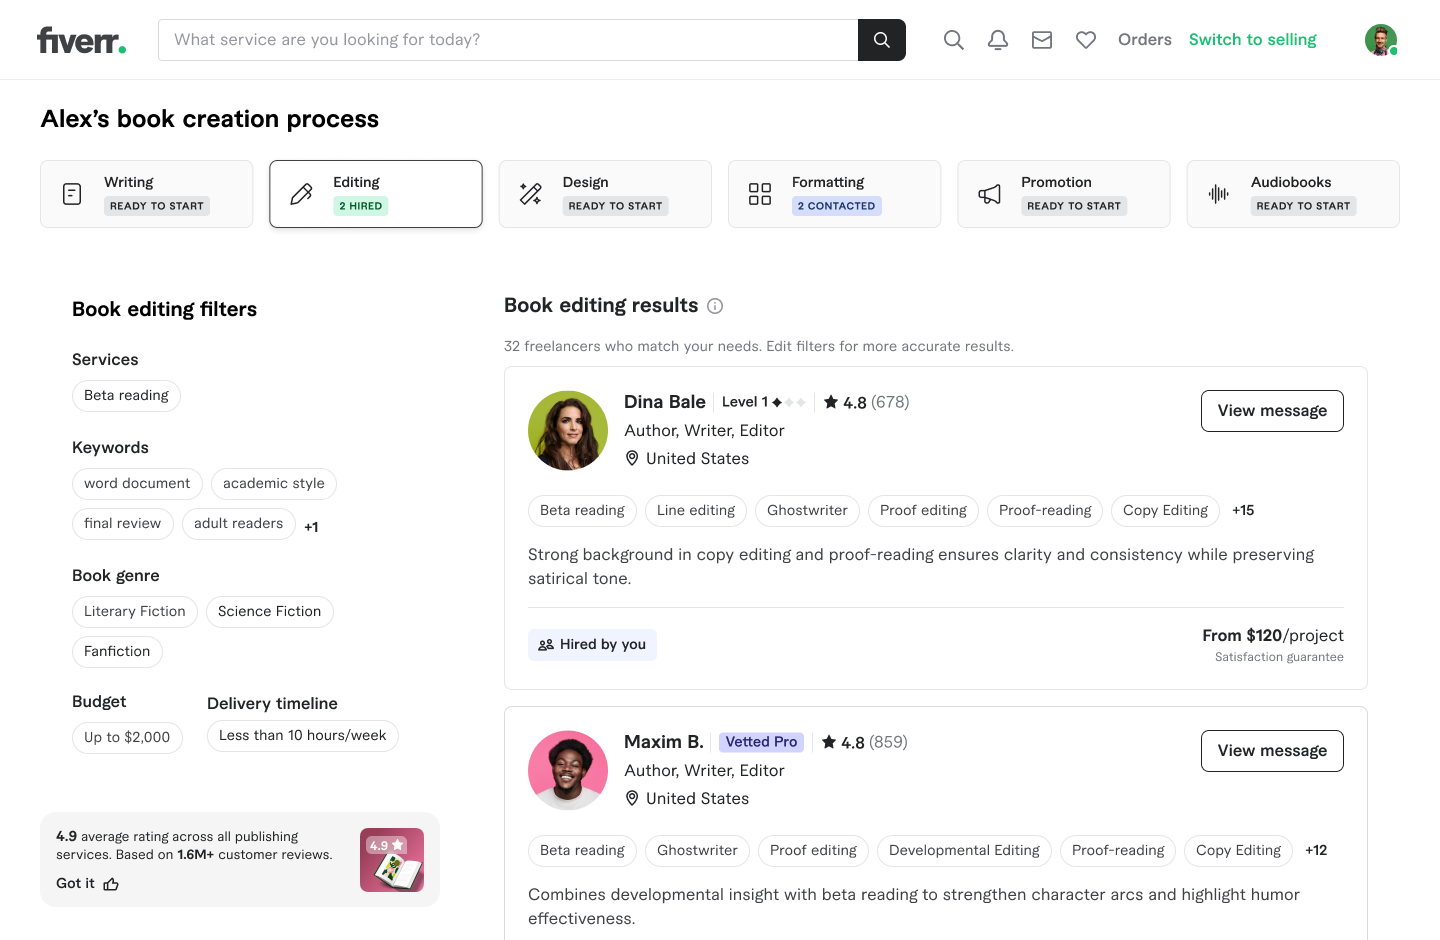Click the thumbs-up Got it icon
The height and width of the screenshot is (940, 1440).
point(111,884)
